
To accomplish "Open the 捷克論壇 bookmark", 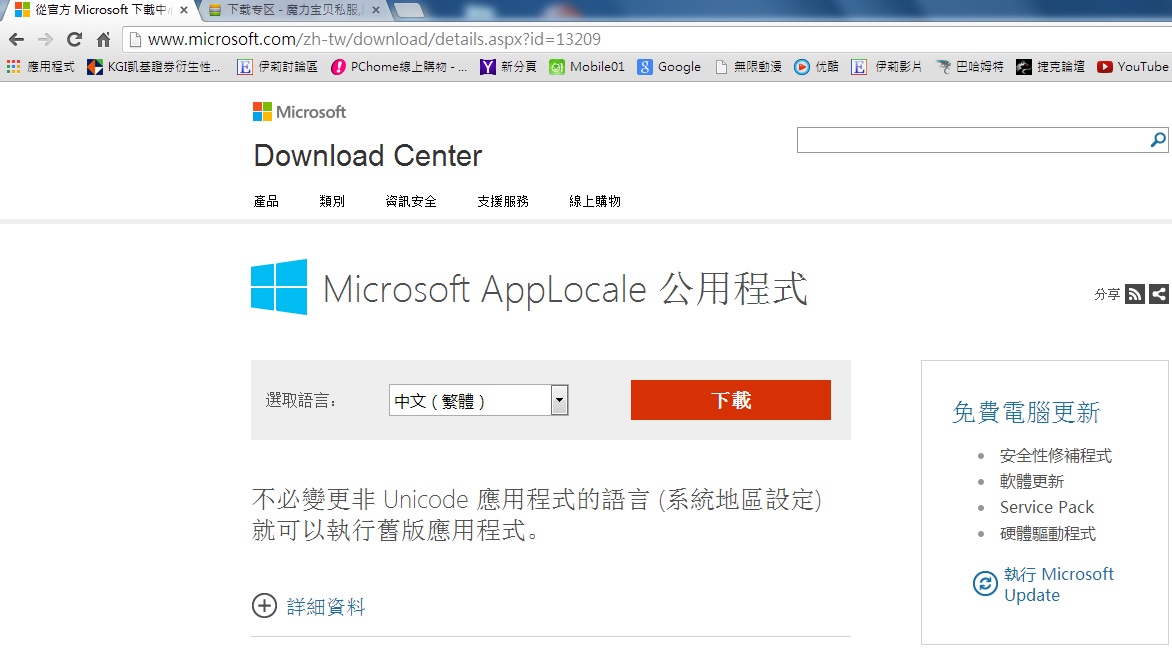I will pos(1050,67).
